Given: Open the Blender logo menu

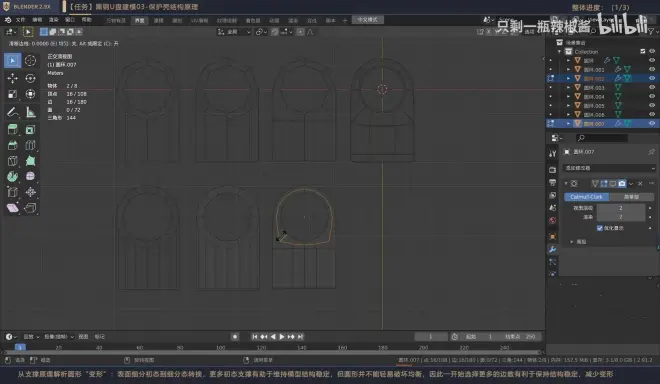Looking at the screenshot, I should (8, 20).
